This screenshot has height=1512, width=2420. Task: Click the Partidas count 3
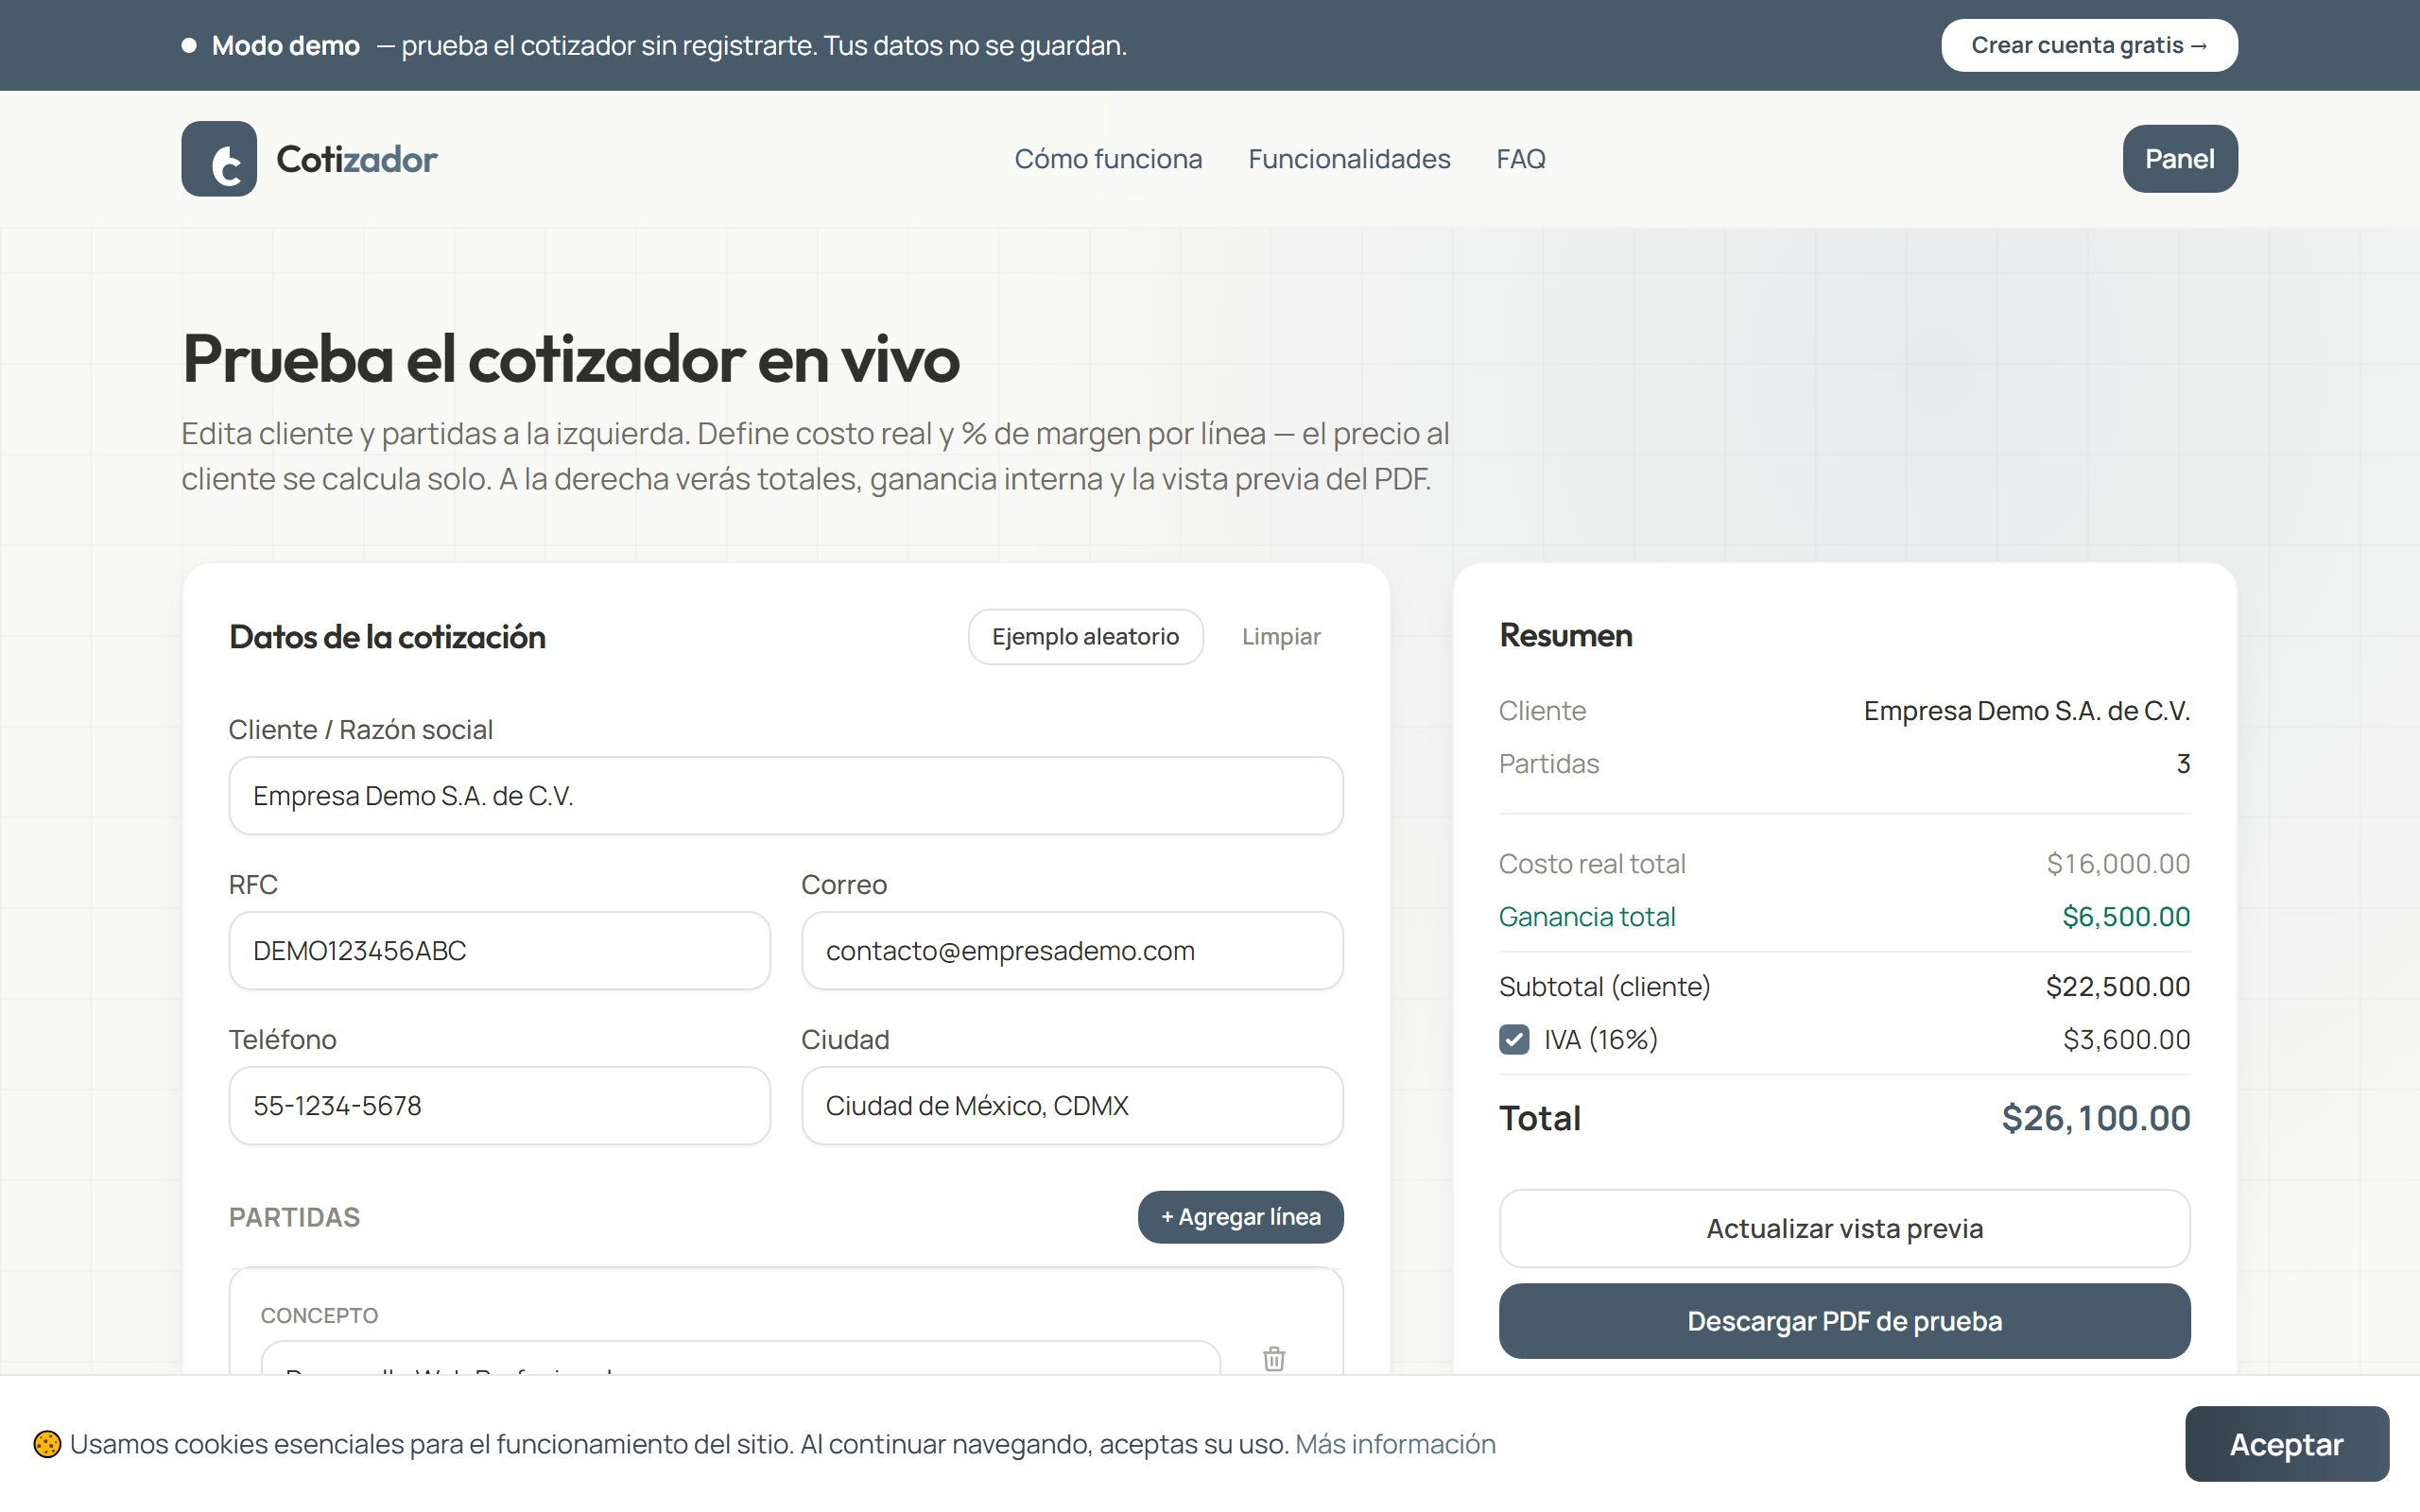tap(2183, 764)
